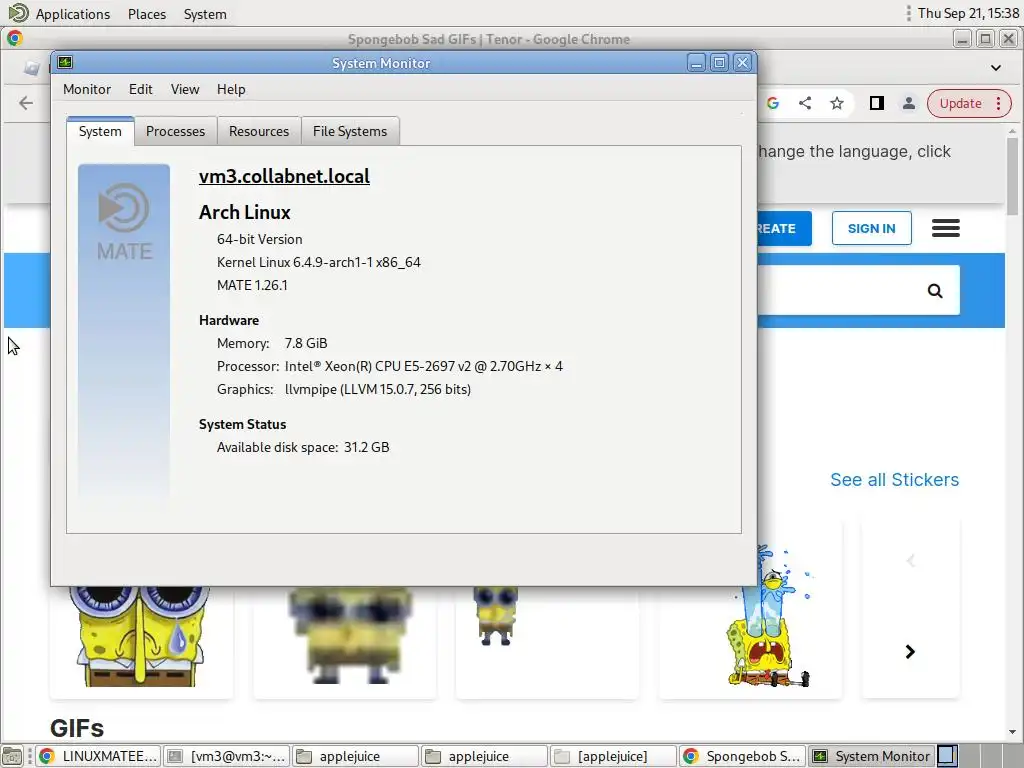Open the Places menu in top panel
The height and width of the screenshot is (768, 1024).
(x=147, y=14)
